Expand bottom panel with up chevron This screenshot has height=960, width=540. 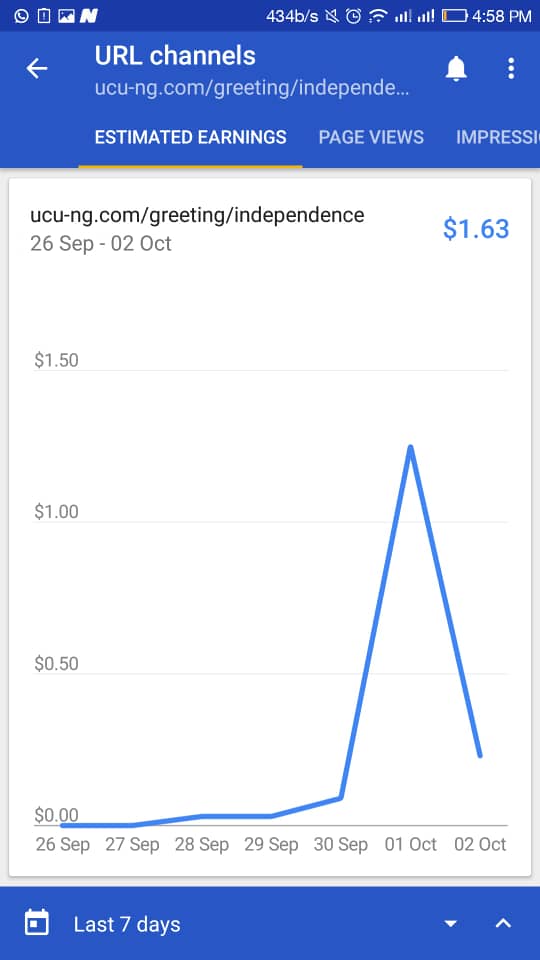click(503, 923)
